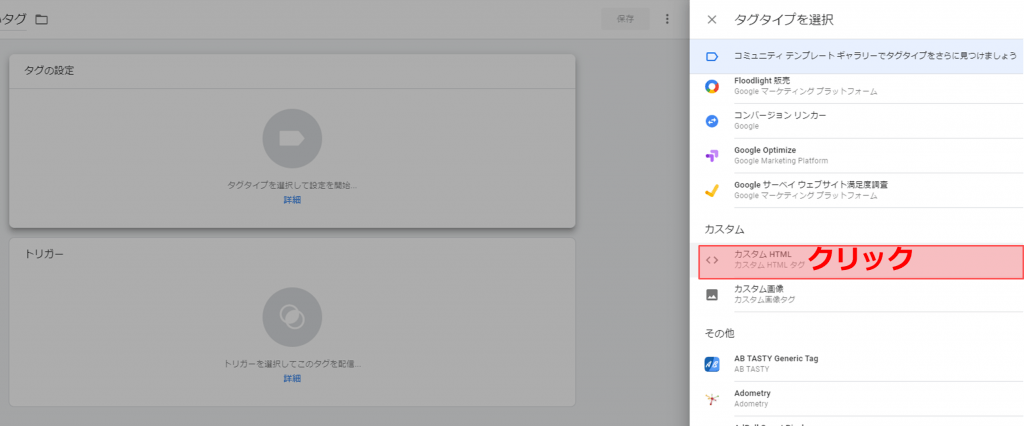
Task: Click the Floodlight 販売 tag icon
Action: pyautogui.click(x=712, y=86)
